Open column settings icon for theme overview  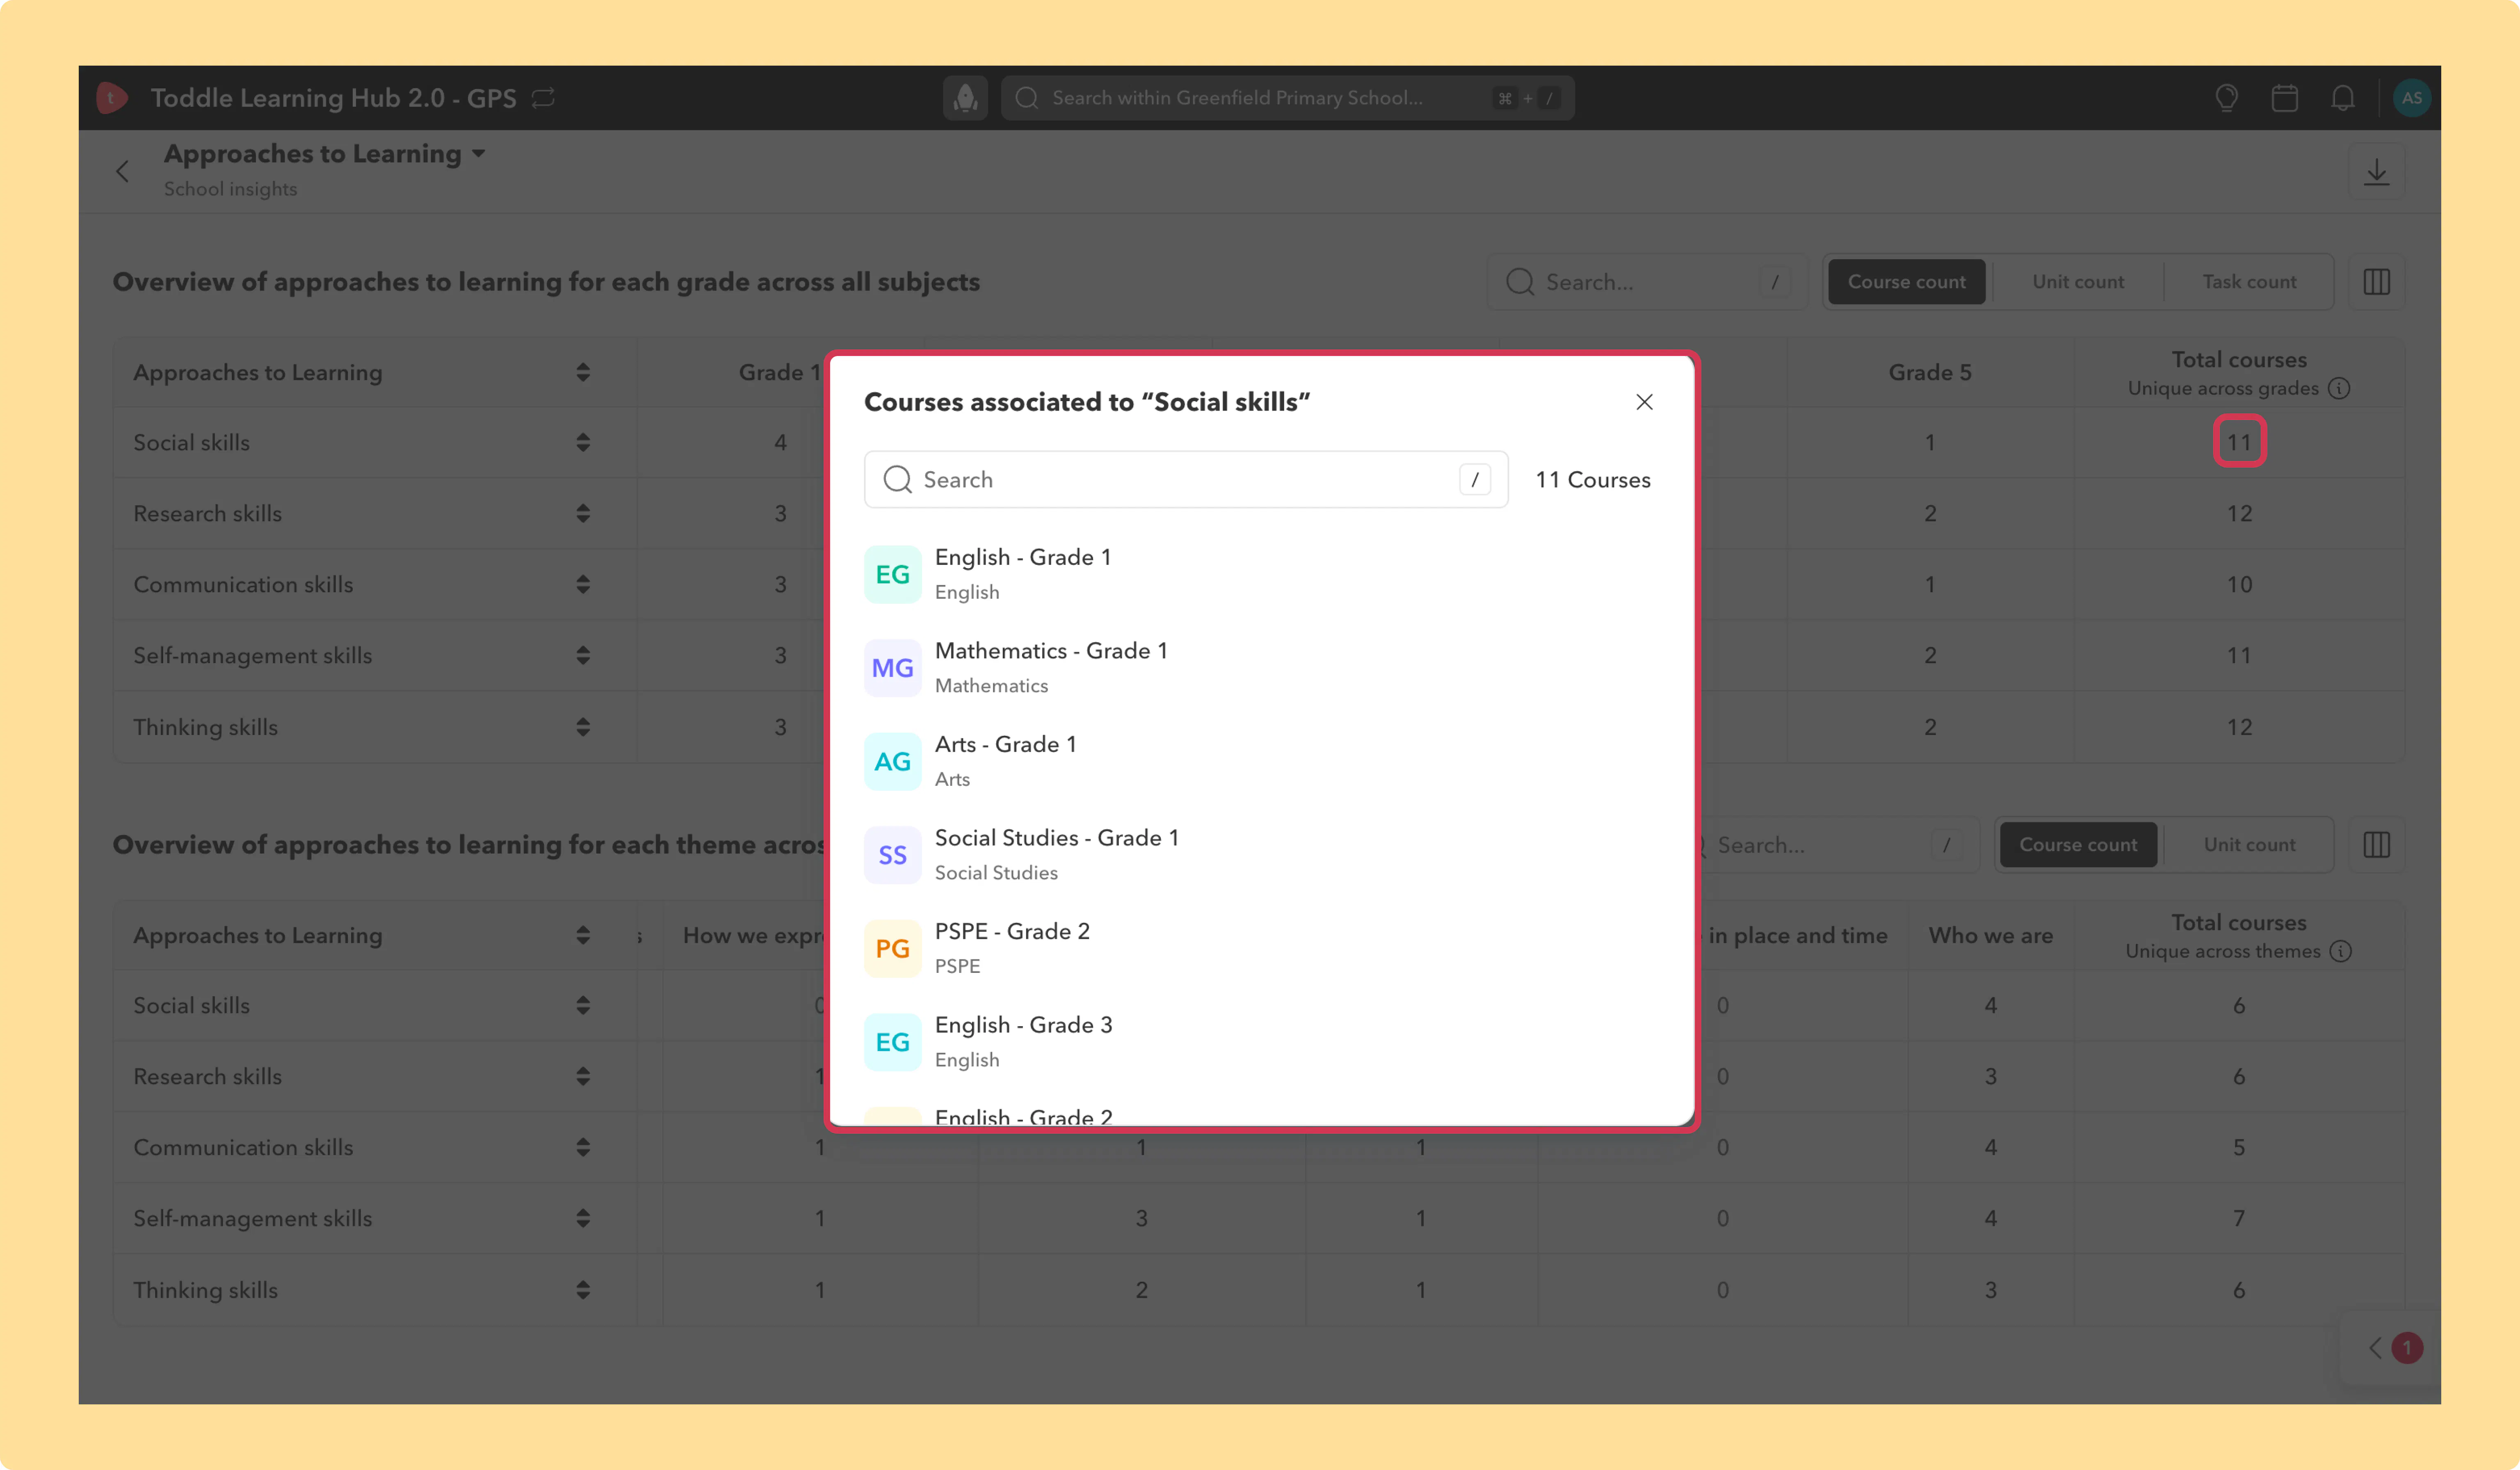pyautogui.click(x=2377, y=845)
